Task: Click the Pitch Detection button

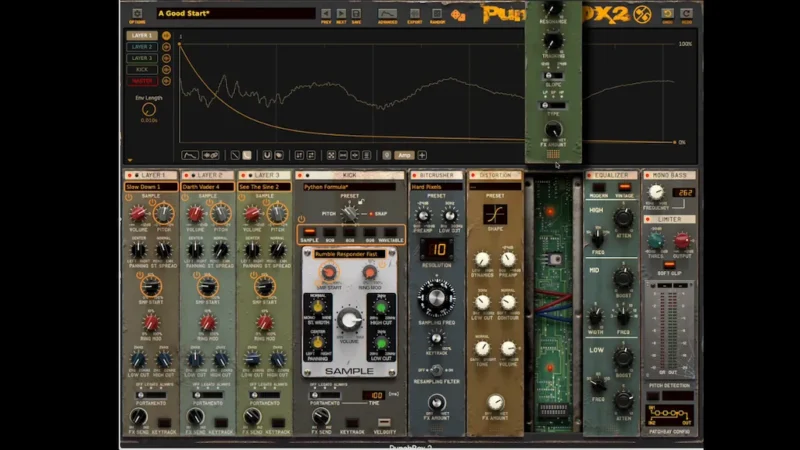Action: 653,396
